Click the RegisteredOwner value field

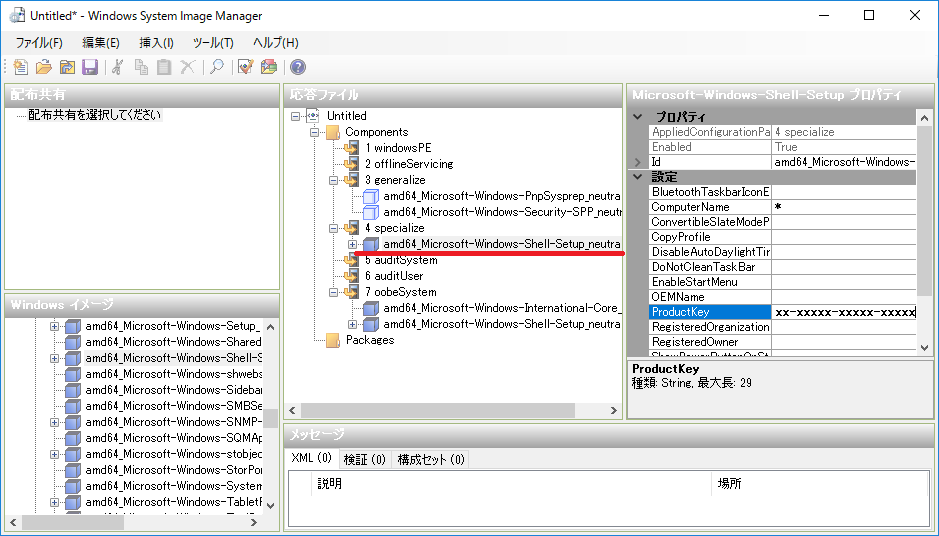click(x=844, y=342)
